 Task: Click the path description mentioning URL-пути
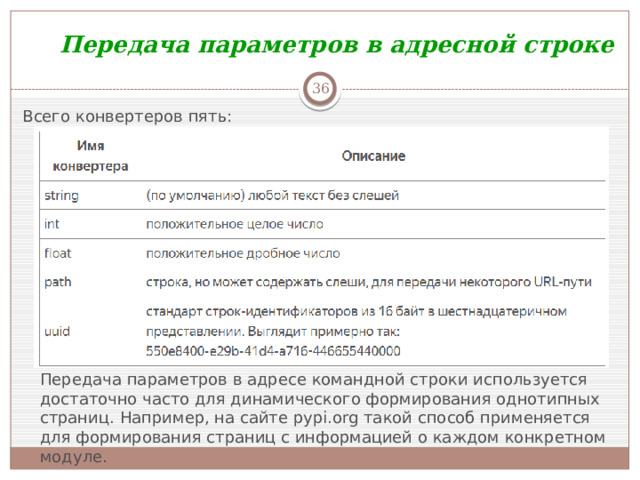[x=369, y=282]
